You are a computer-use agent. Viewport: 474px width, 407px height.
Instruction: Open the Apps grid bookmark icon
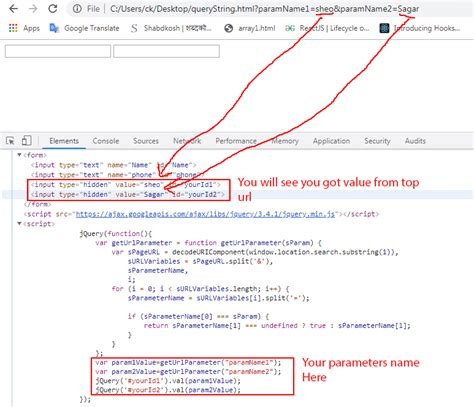tap(13, 28)
